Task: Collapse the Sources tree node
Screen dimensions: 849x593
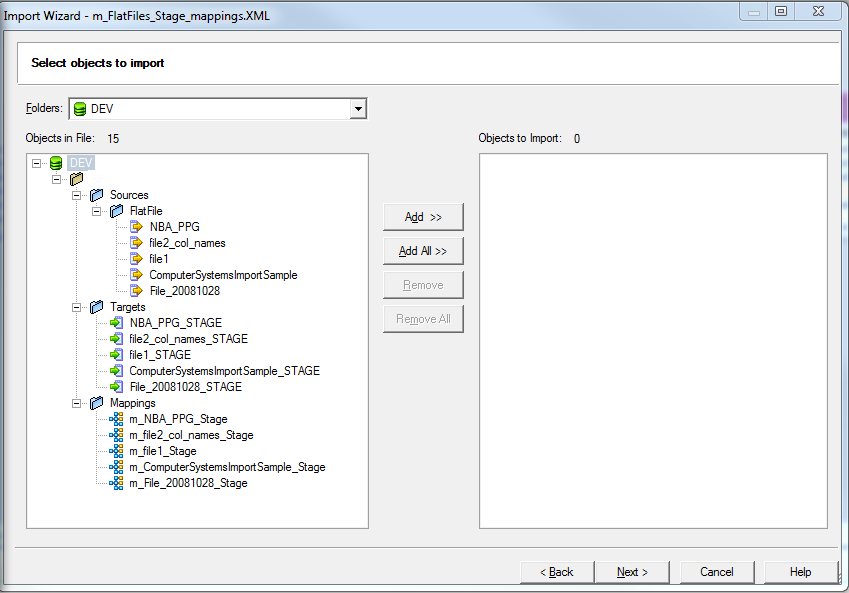Action: 76,195
